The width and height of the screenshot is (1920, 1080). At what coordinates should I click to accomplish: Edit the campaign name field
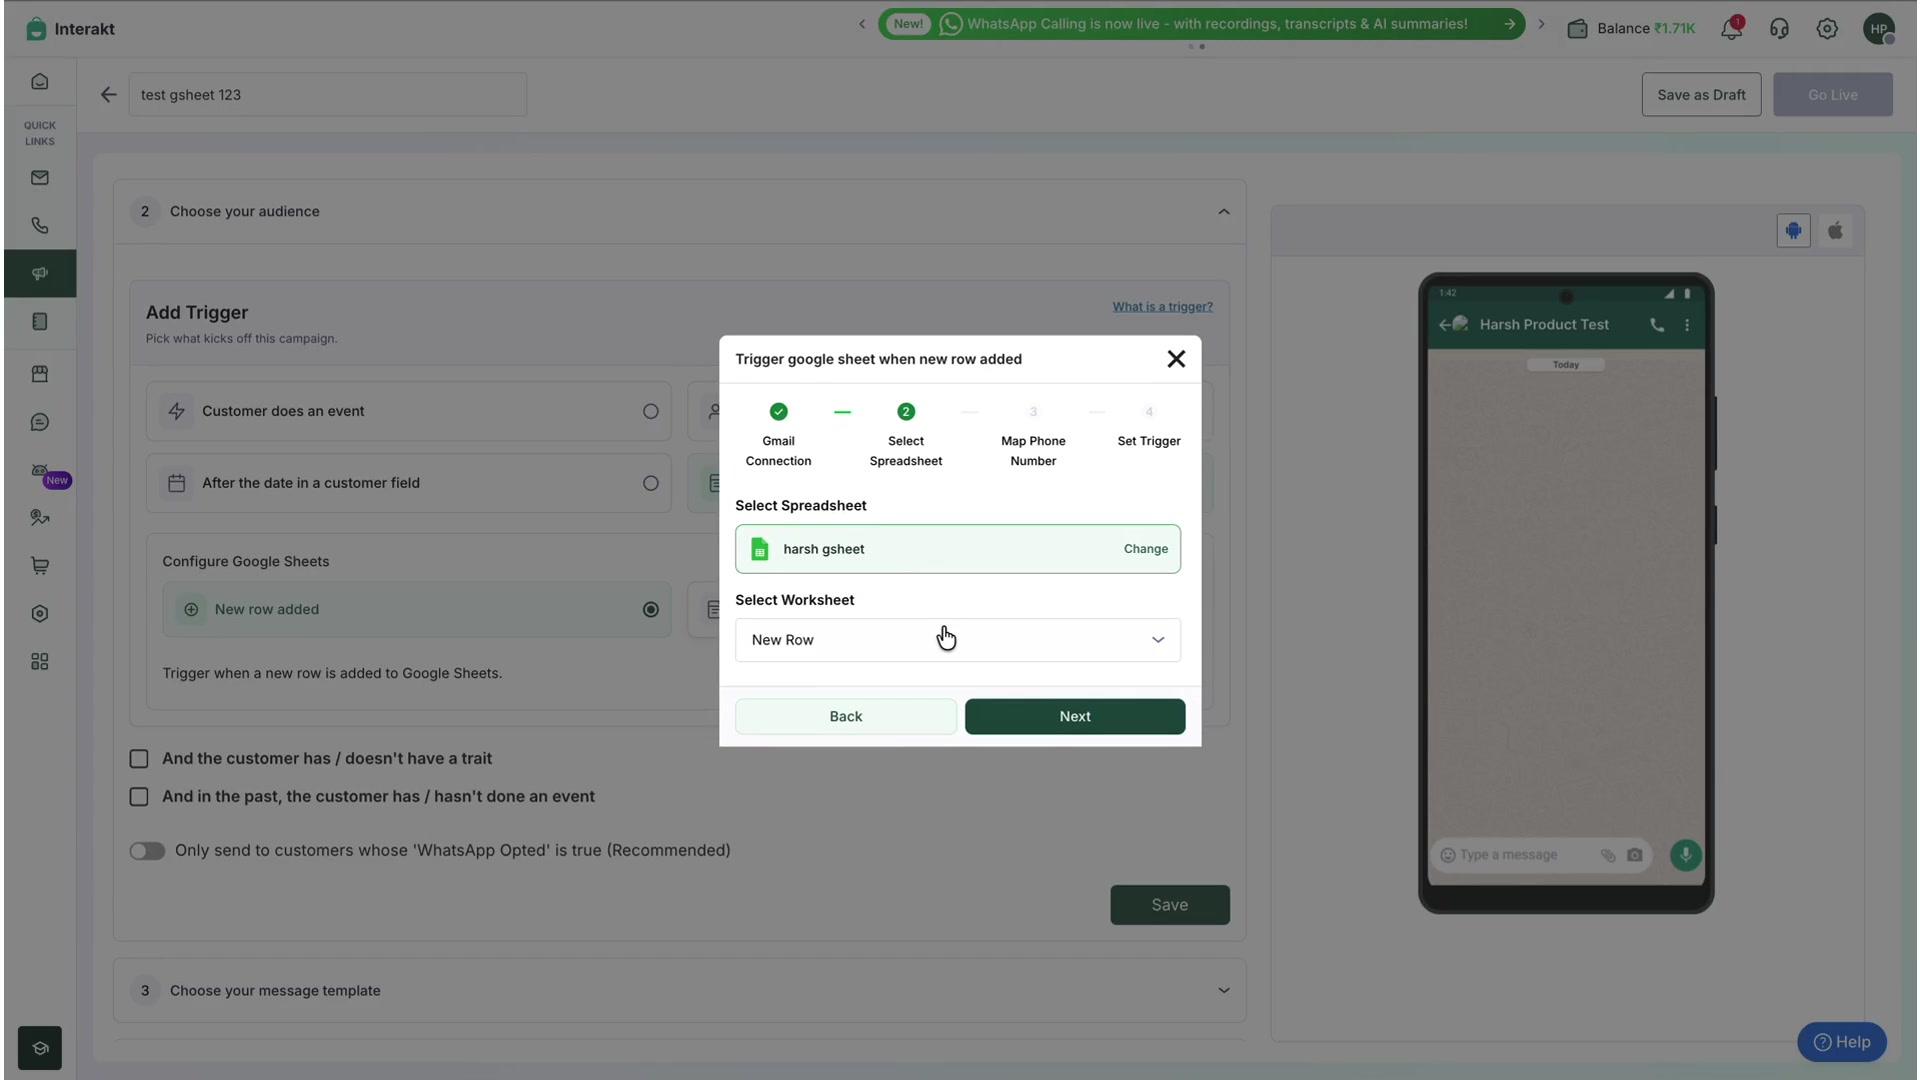[x=328, y=95]
